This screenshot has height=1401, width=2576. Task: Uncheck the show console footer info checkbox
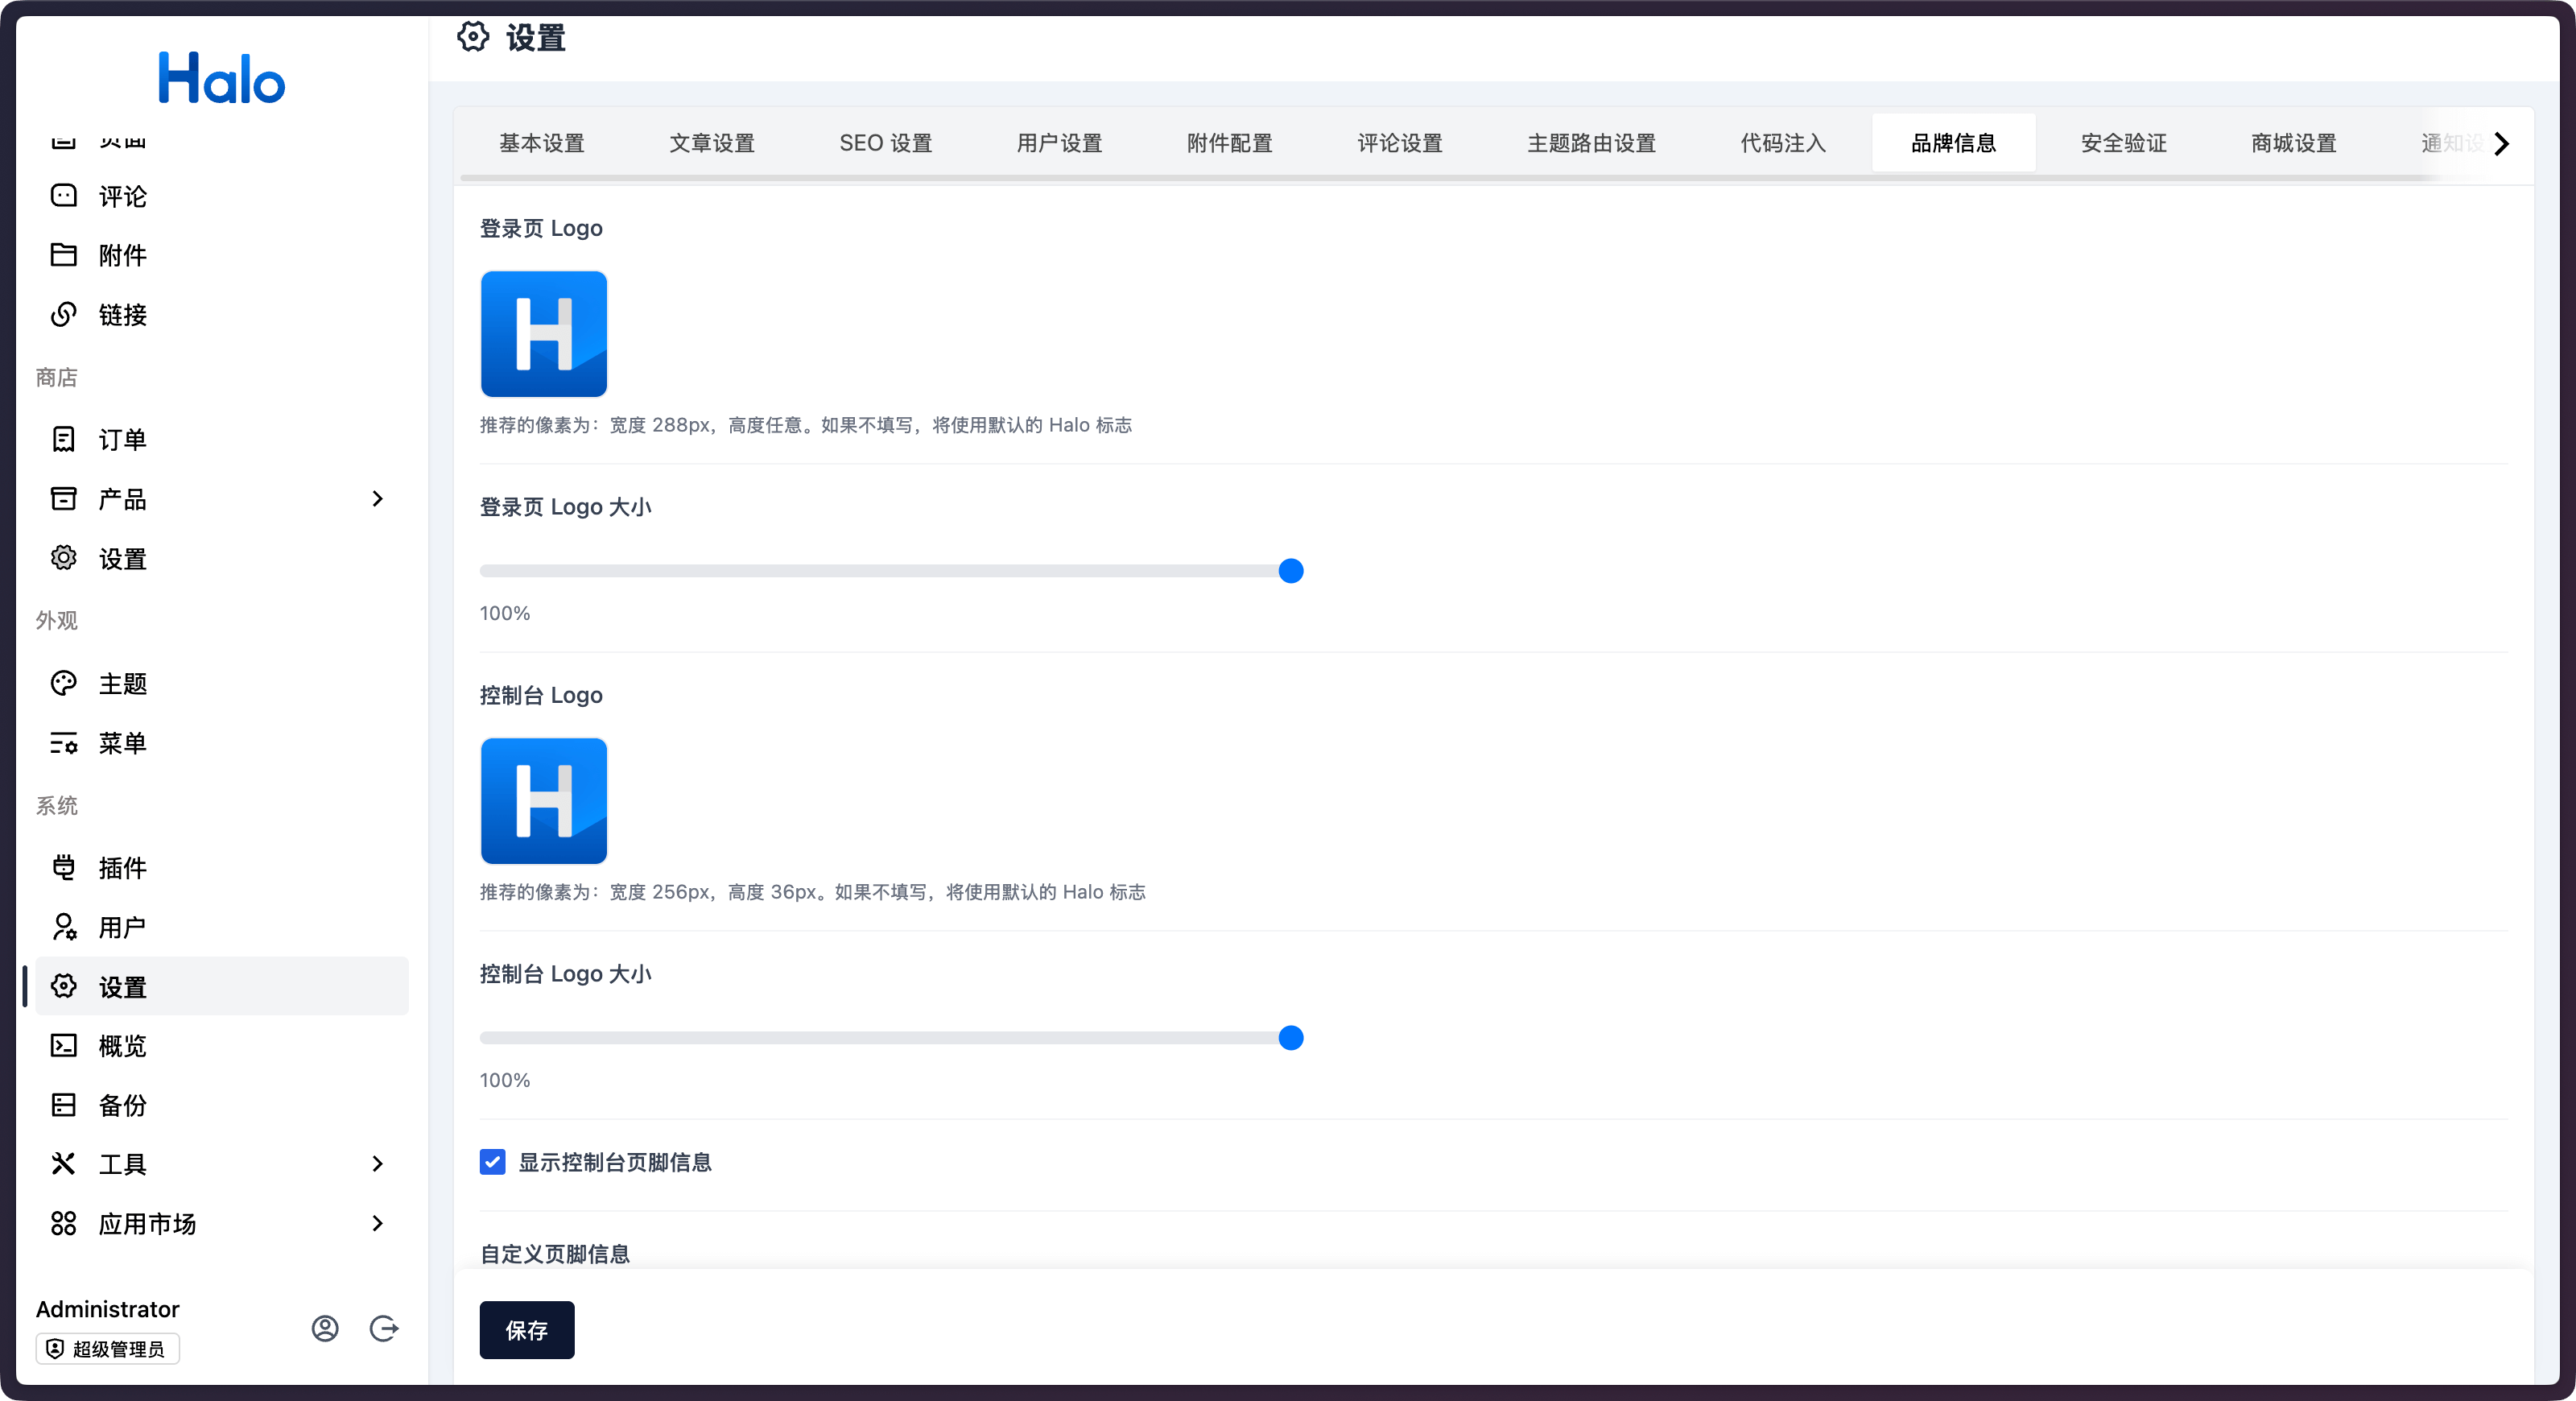point(492,1162)
